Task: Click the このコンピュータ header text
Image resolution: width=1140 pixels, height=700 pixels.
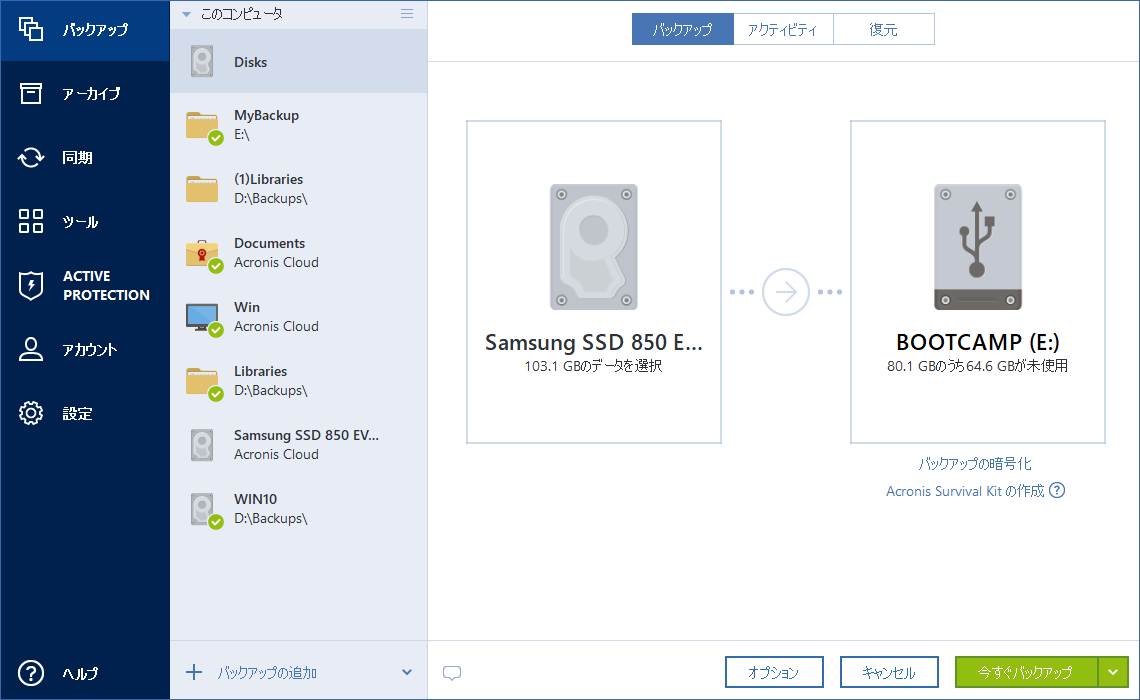Action: tap(241, 14)
